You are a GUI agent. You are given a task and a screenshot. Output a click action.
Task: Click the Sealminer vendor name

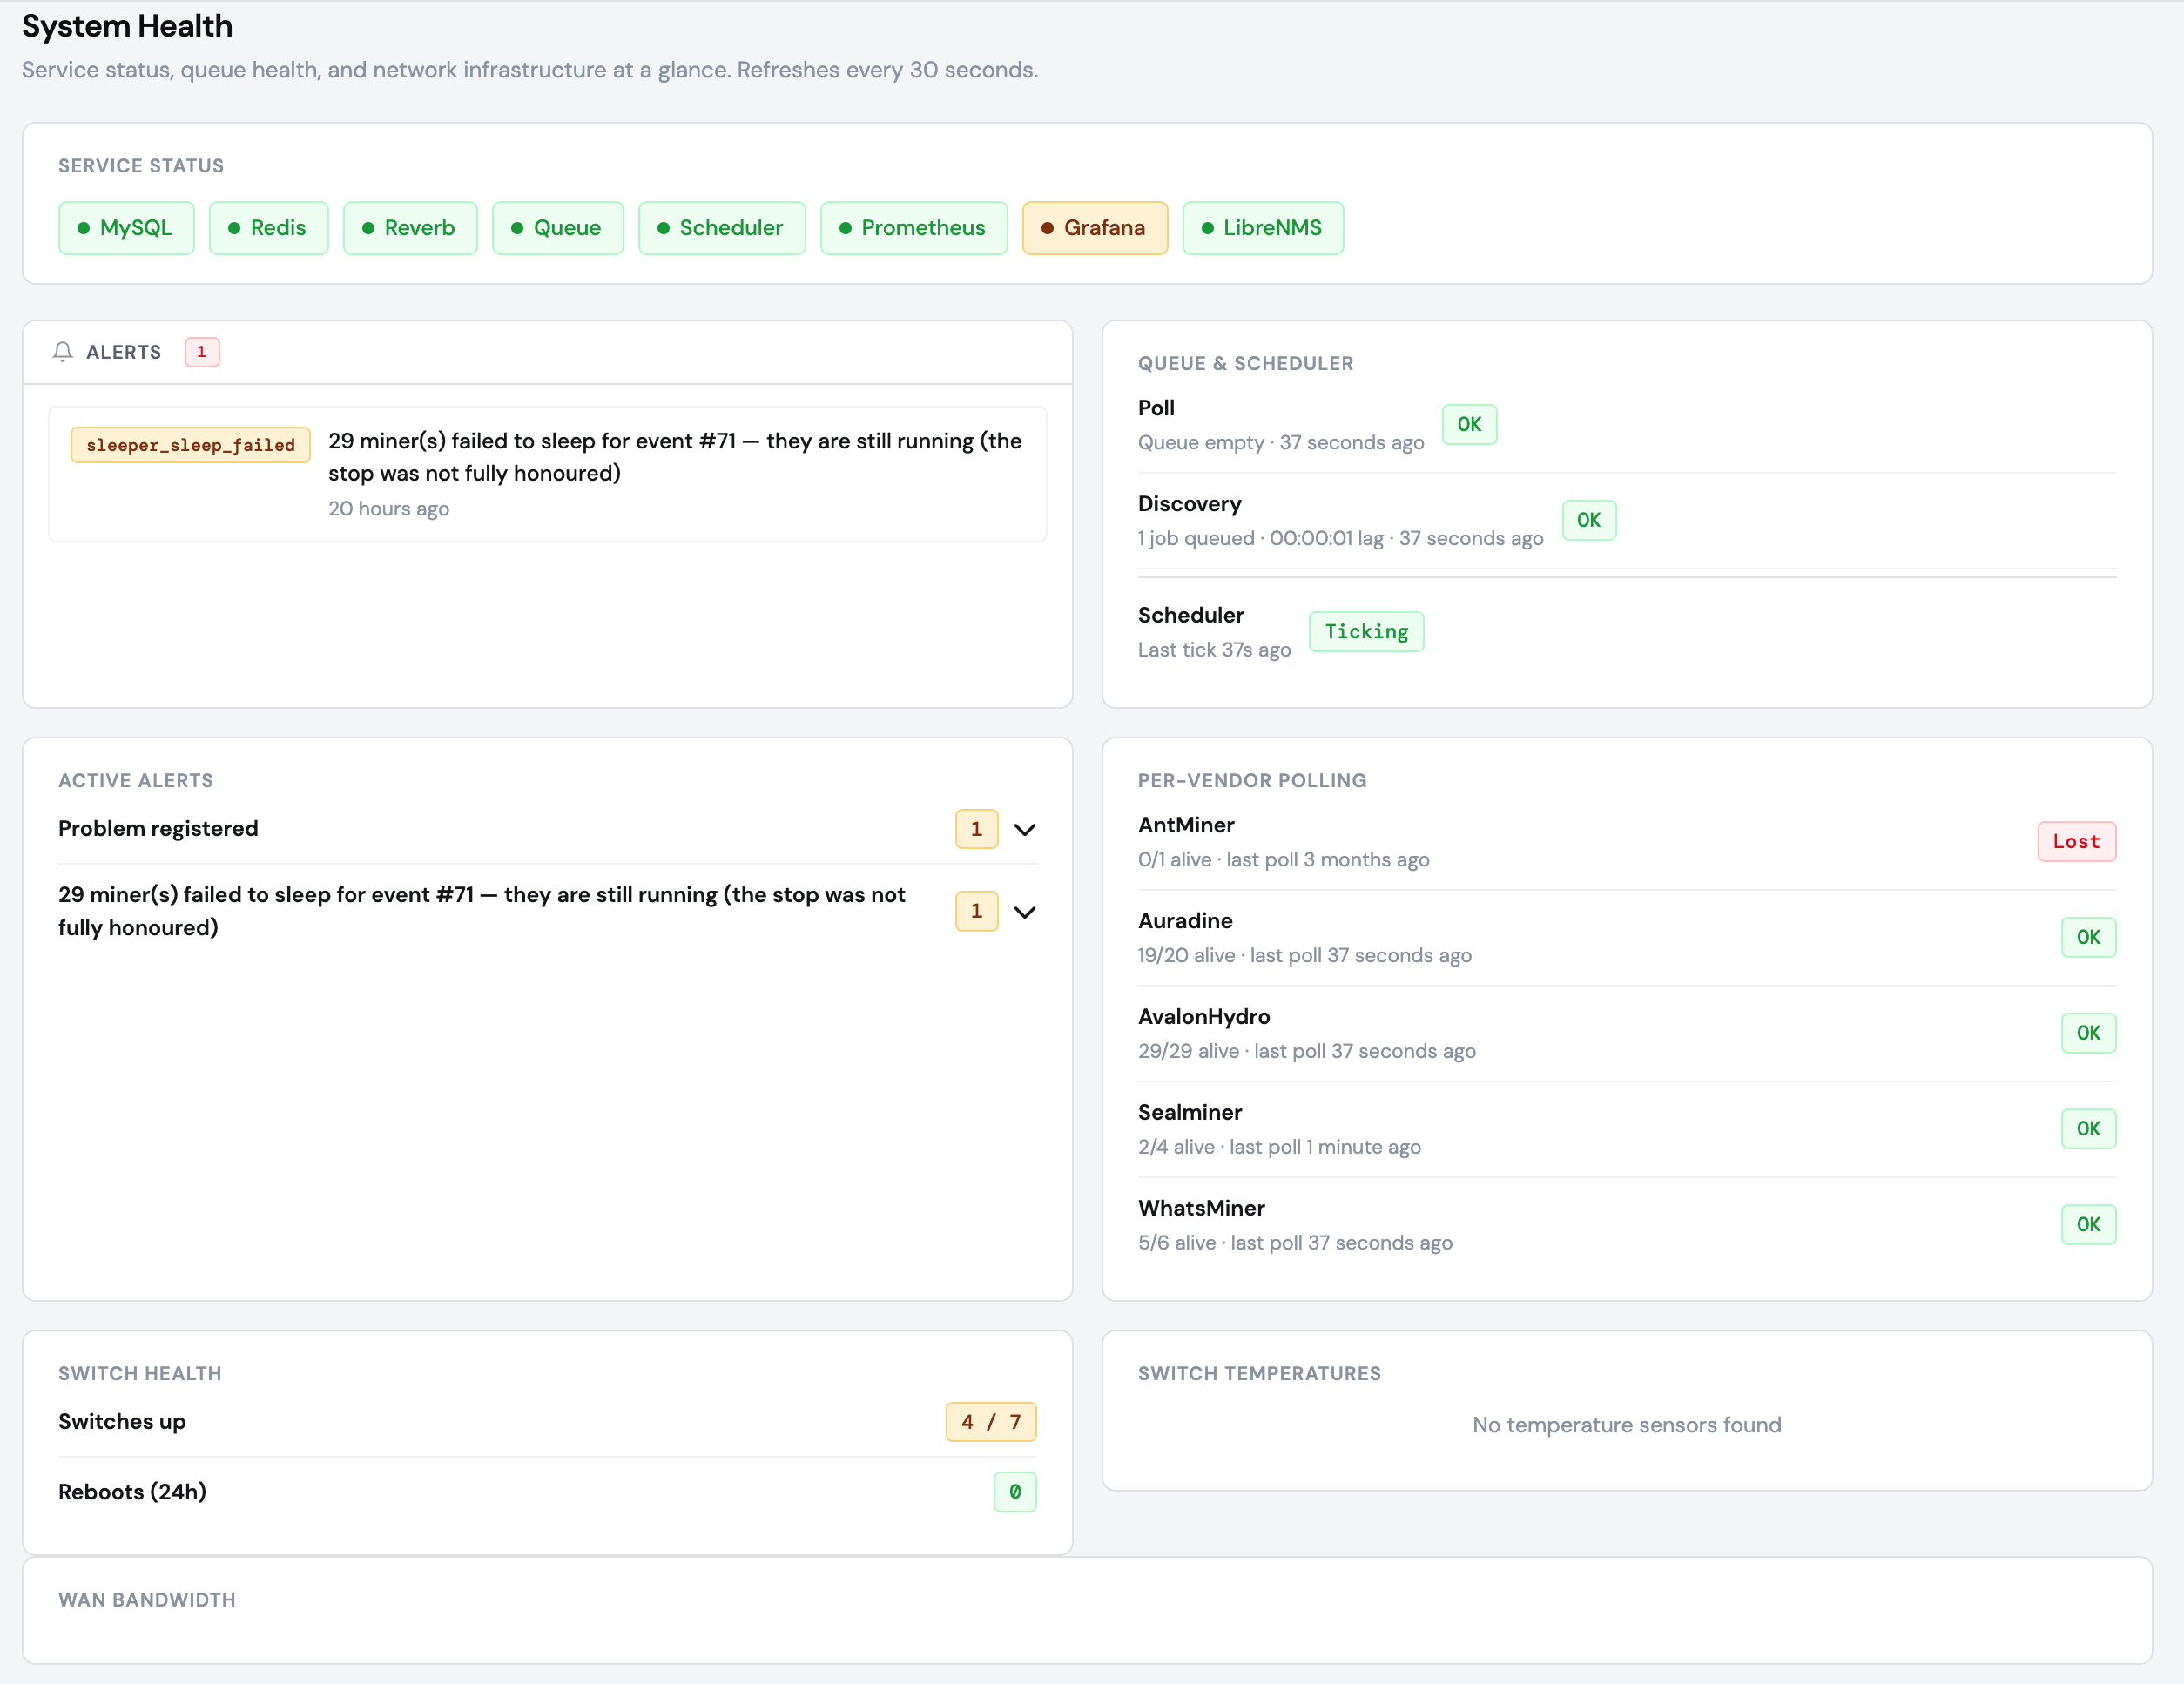1190,1113
